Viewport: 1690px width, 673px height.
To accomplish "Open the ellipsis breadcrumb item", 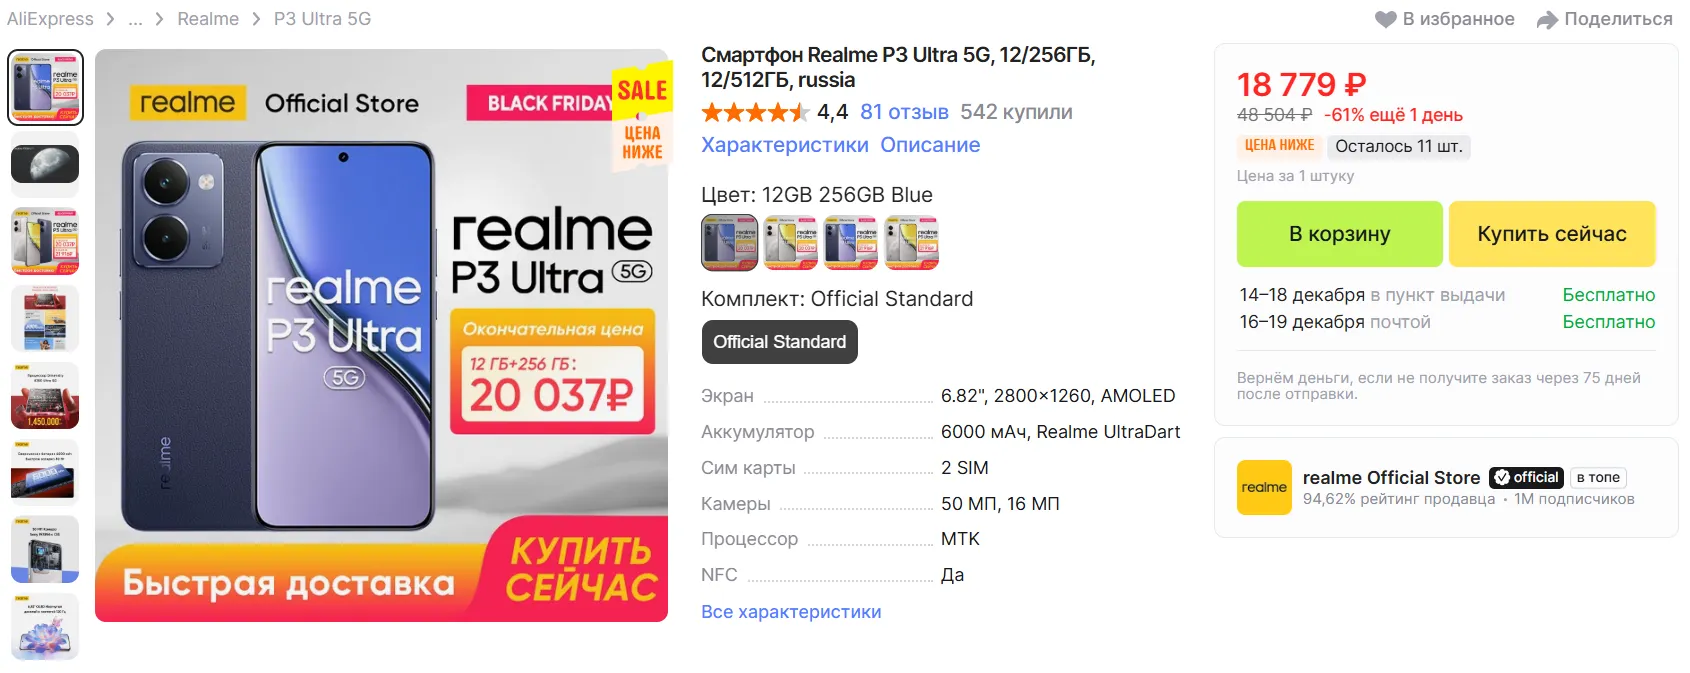I will coord(135,19).
